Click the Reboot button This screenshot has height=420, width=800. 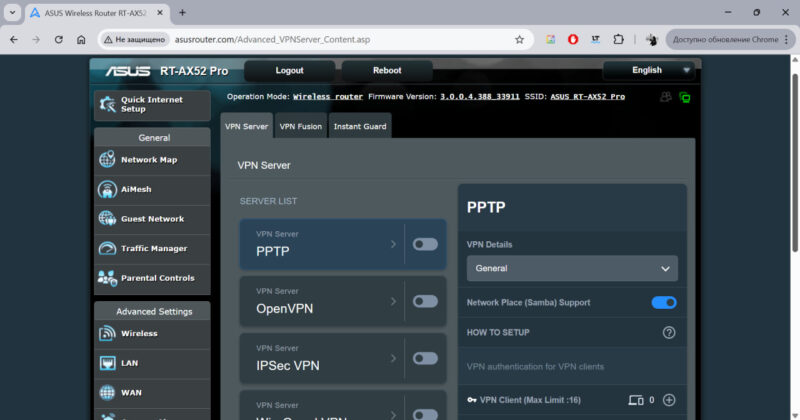[387, 70]
